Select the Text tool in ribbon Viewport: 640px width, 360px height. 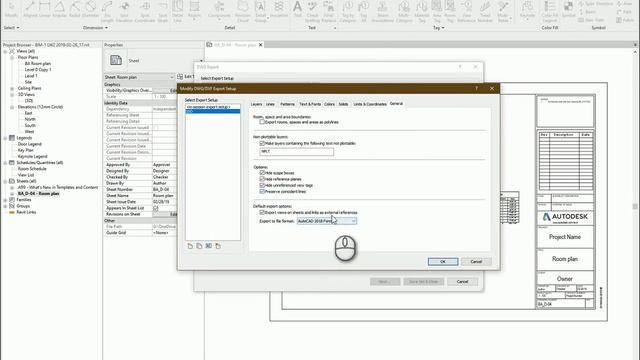[298, 10]
